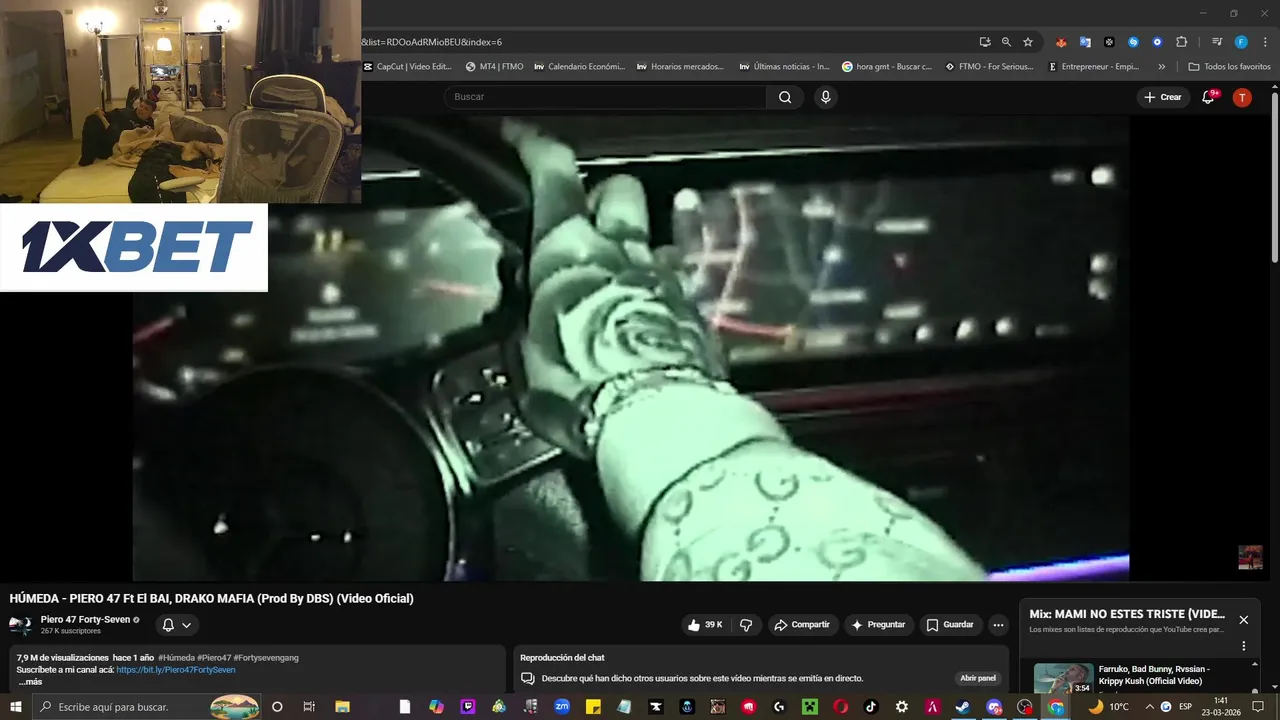Switch the ESP keyboard language indicator
Viewport: 1280px width, 720px height.
[1186, 707]
